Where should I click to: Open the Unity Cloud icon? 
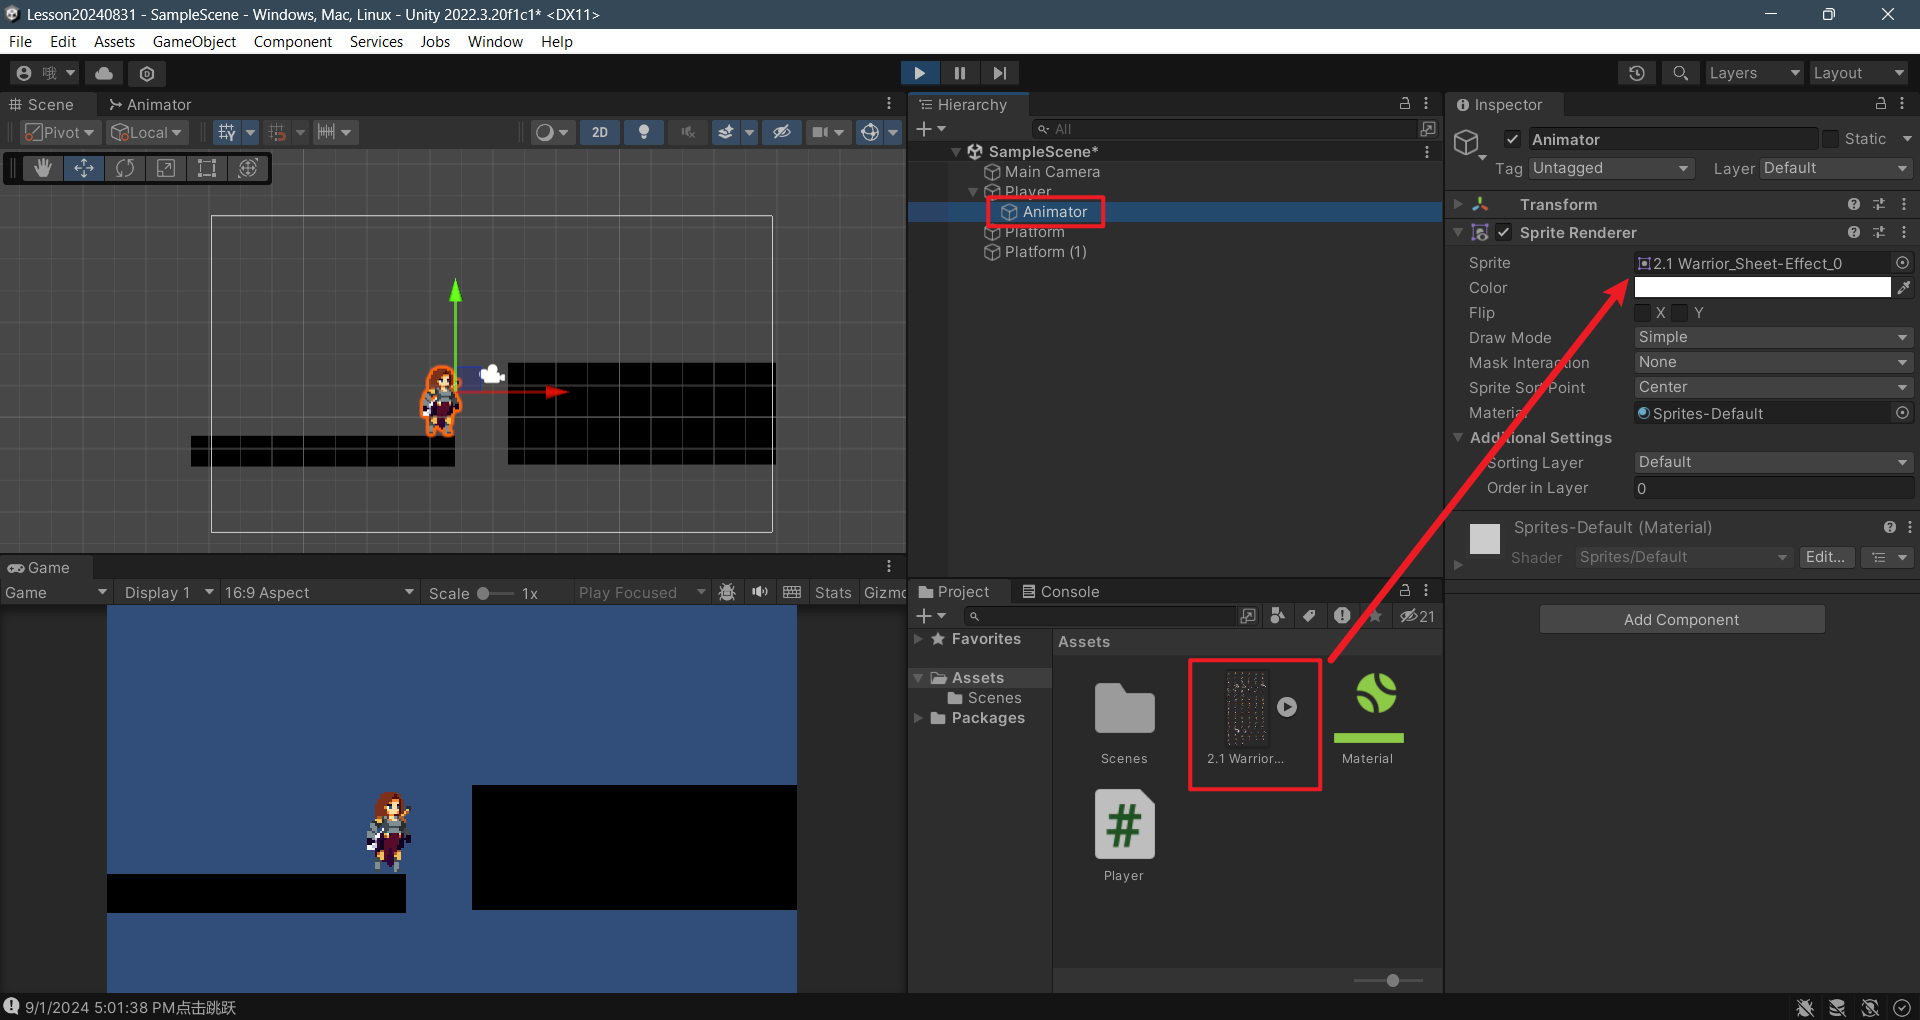104,73
